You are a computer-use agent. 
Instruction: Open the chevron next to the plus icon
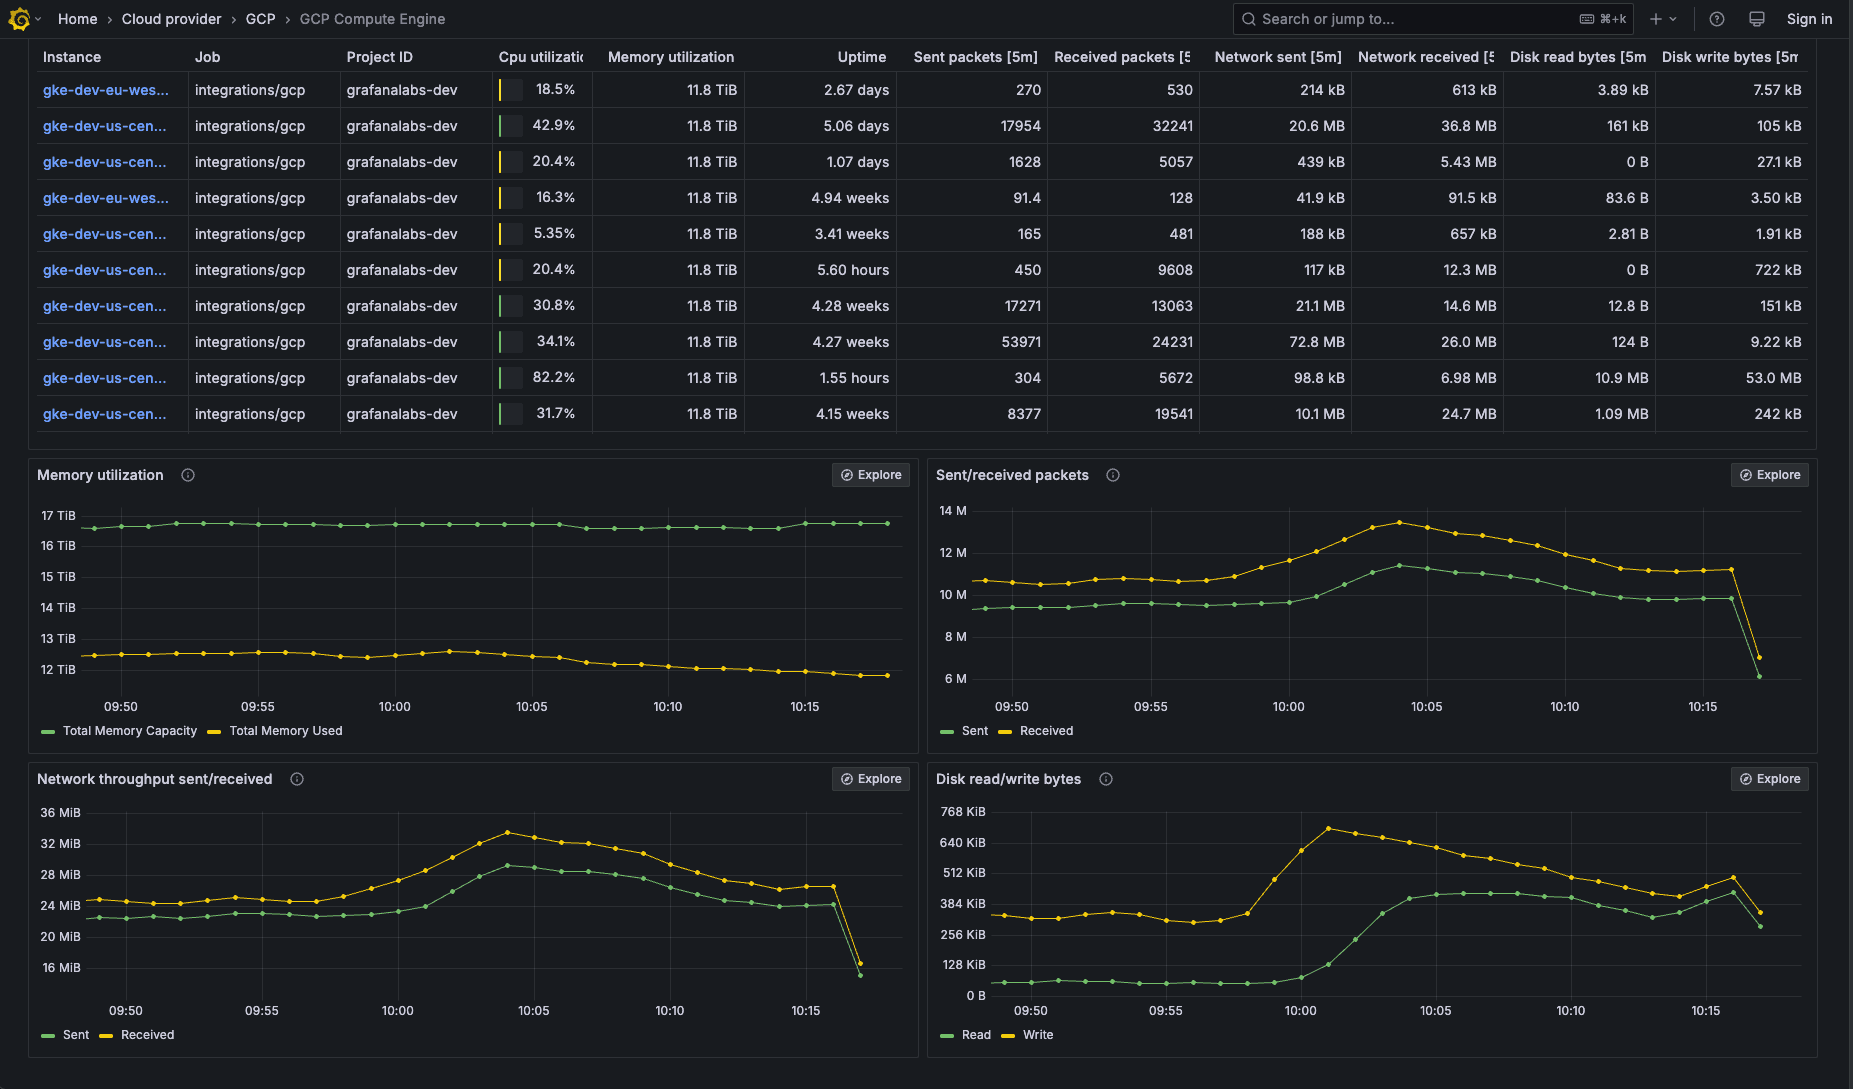tap(1673, 19)
